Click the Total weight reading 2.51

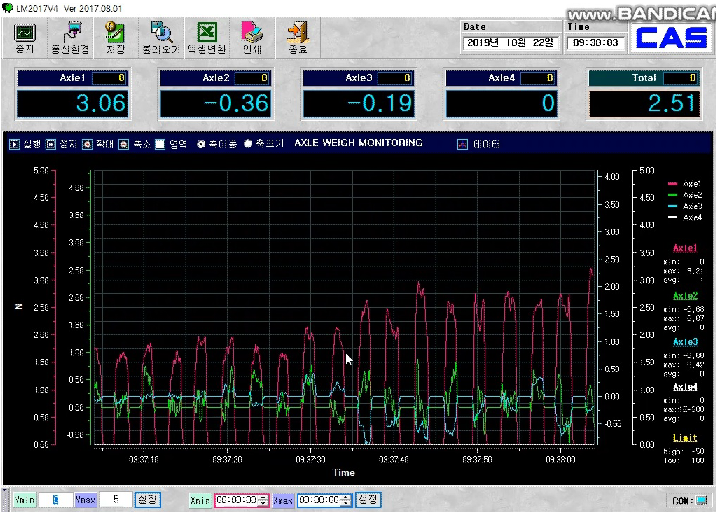[645, 103]
